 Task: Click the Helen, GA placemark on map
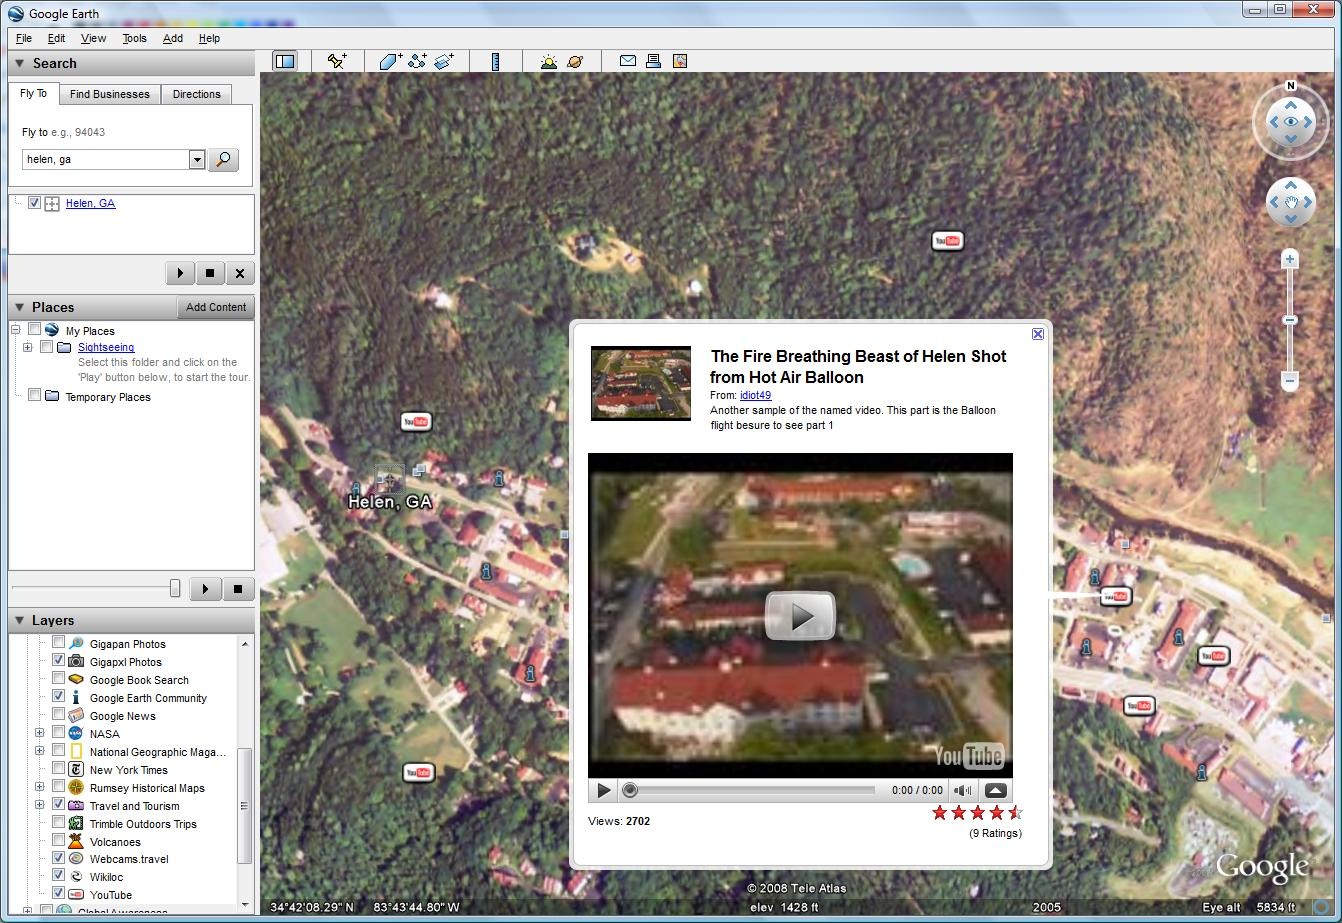389,478
